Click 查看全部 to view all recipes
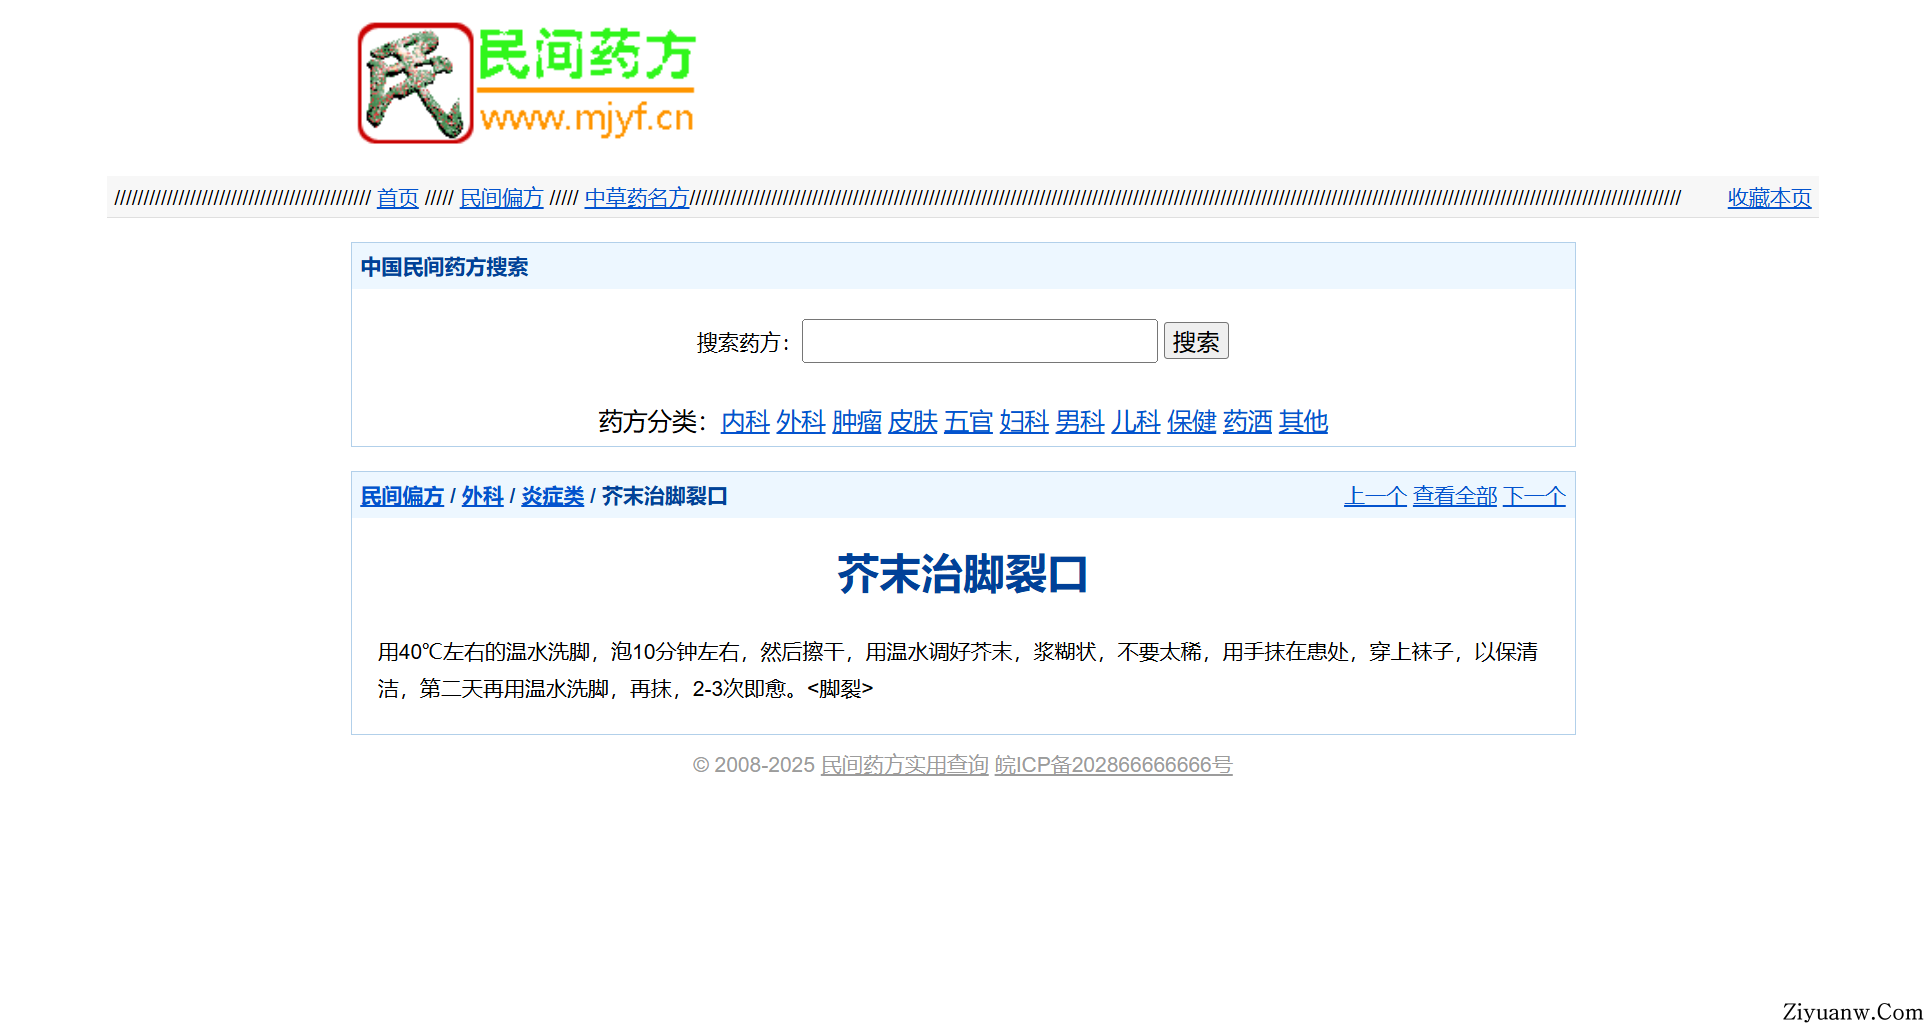Viewport: 1927px width, 1024px height. point(1454,496)
